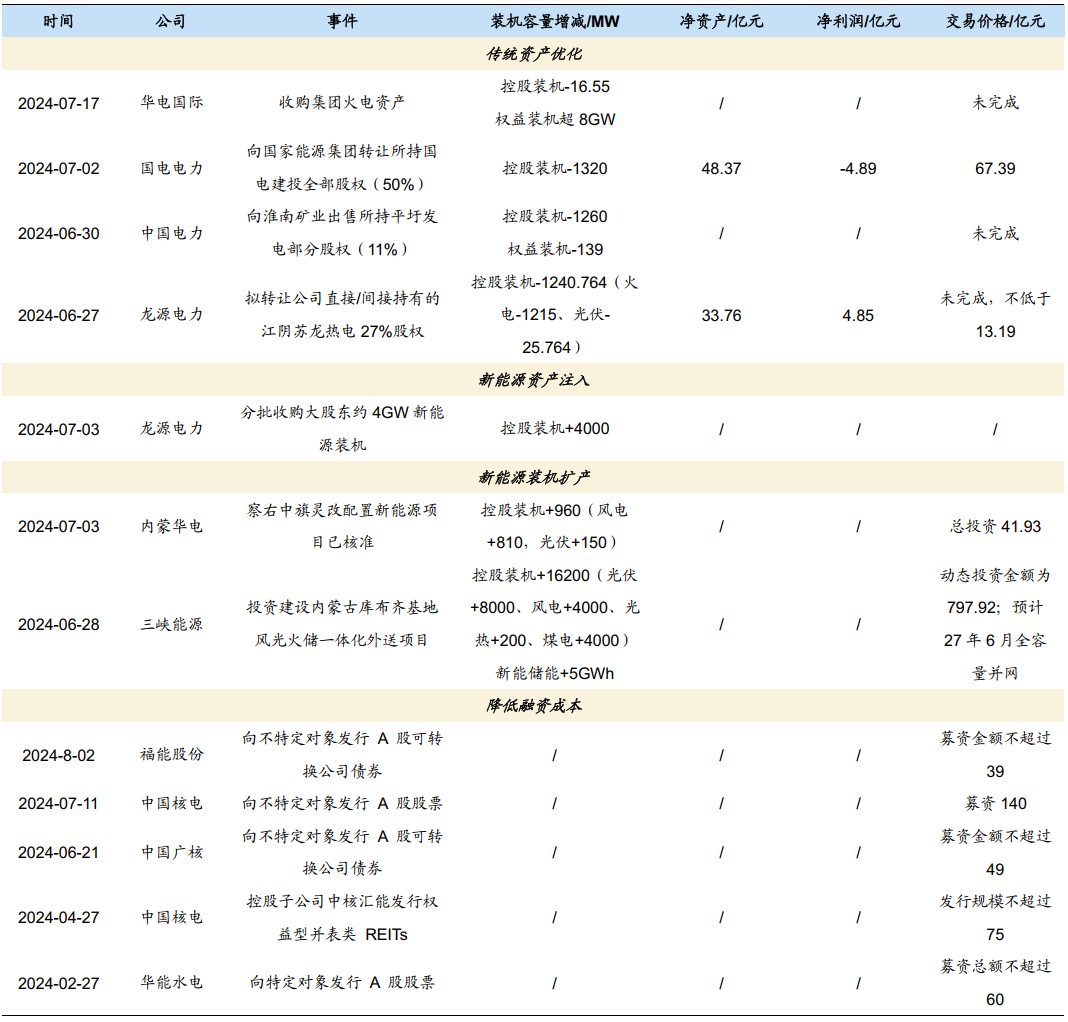The width and height of the screenshot is (1068, 1022).
Task: Click the 时间 column header
Action: click(58, 21)
